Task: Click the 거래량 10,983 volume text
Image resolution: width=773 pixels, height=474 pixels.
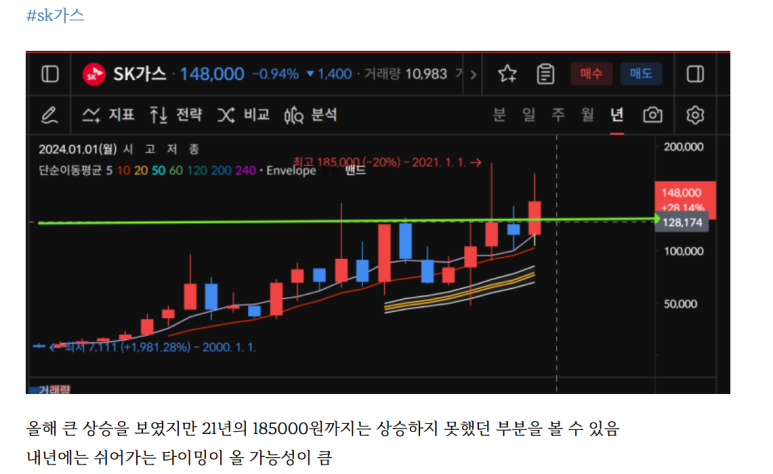Action: [x=405, y=74]
